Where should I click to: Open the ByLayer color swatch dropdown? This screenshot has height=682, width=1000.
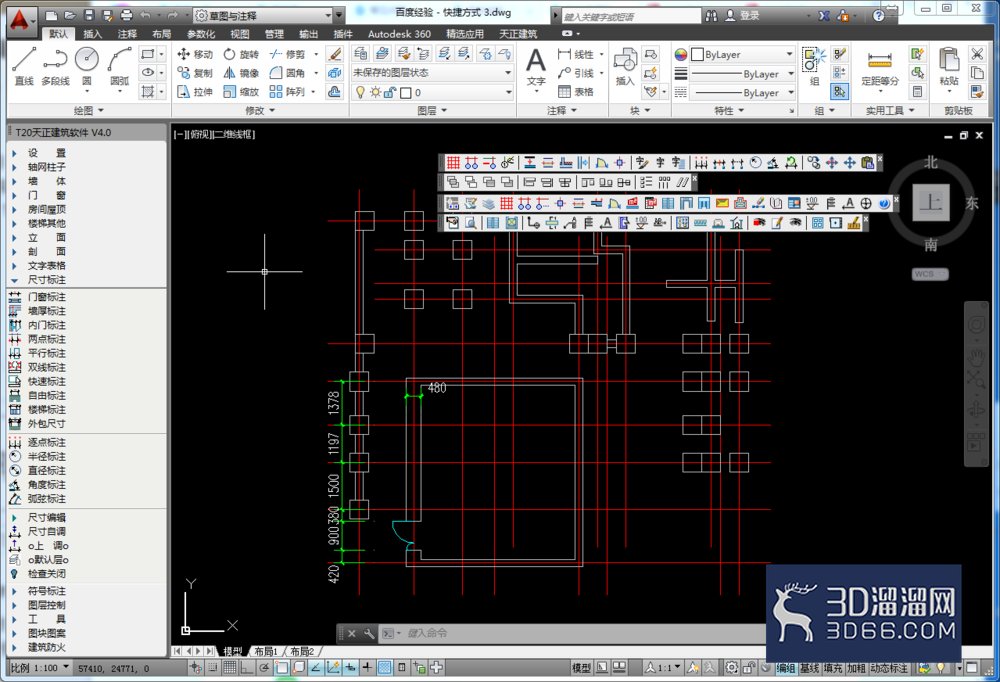[x=743, y=54]
